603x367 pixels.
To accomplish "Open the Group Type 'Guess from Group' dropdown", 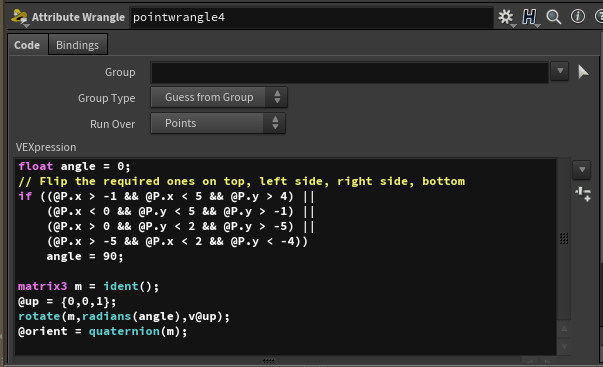I will tap(219, 97).
